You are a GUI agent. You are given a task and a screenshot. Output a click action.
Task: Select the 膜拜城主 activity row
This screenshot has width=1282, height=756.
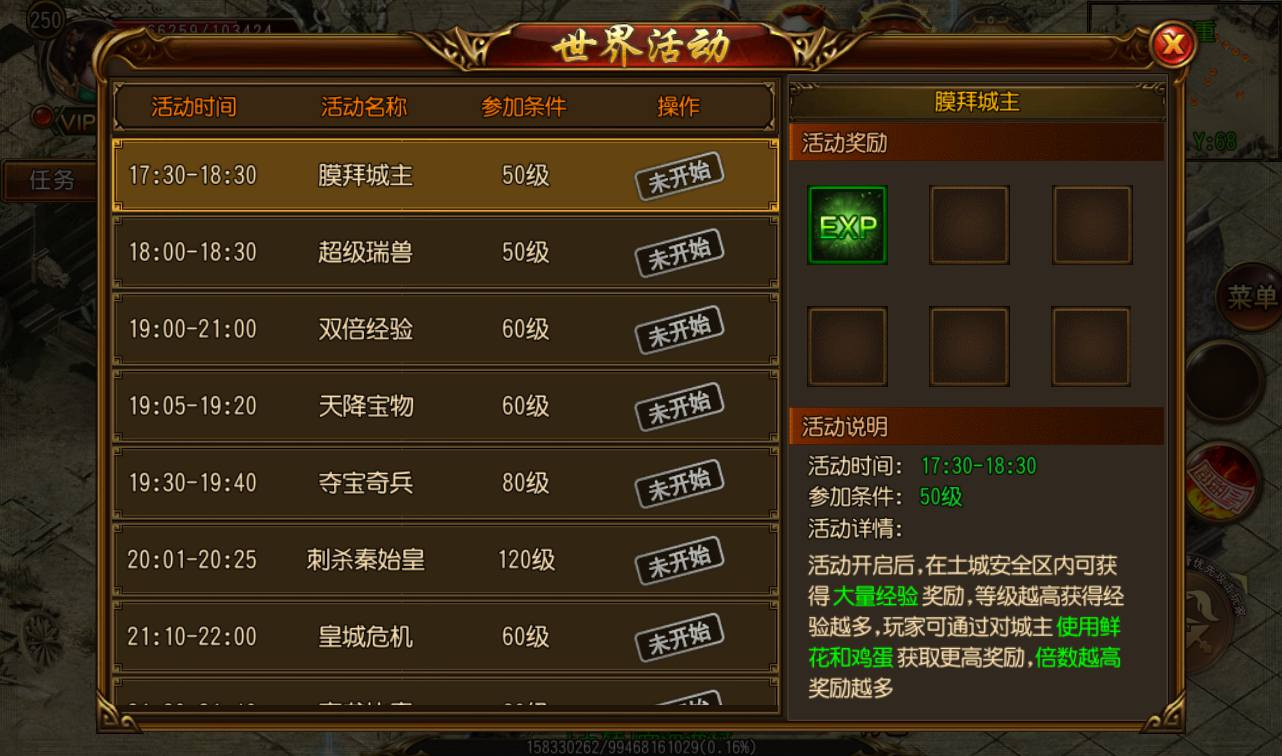[x=445, y=175]
